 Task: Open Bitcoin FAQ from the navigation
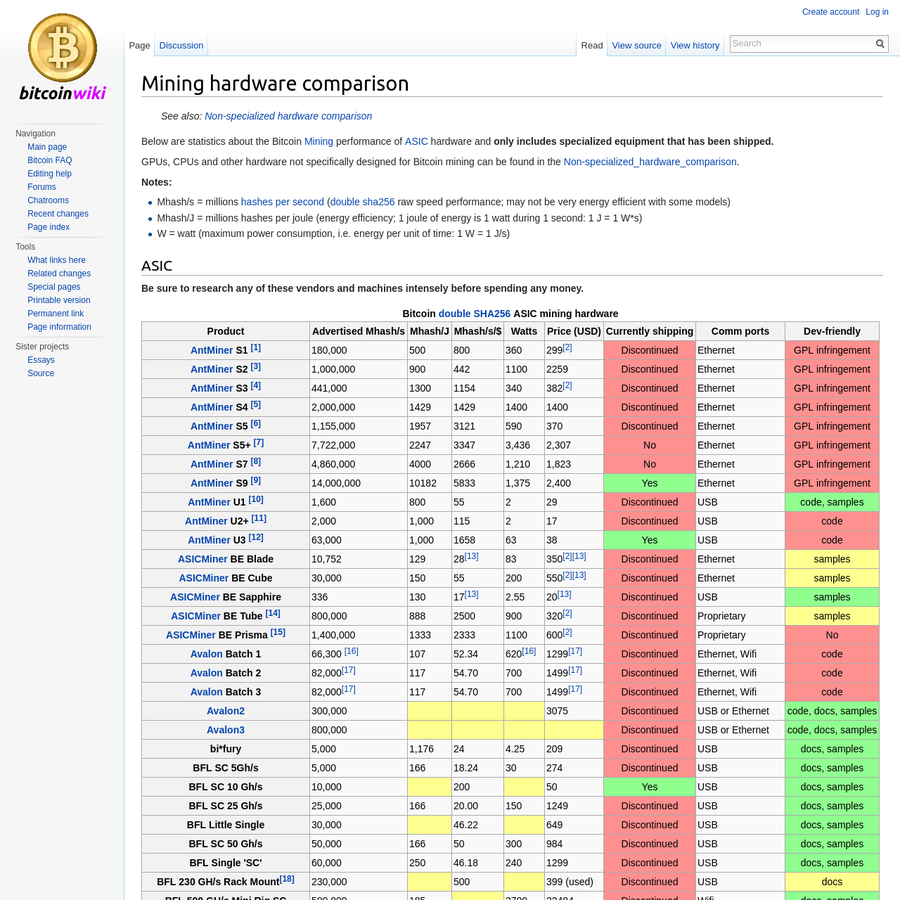coord(49,160)
